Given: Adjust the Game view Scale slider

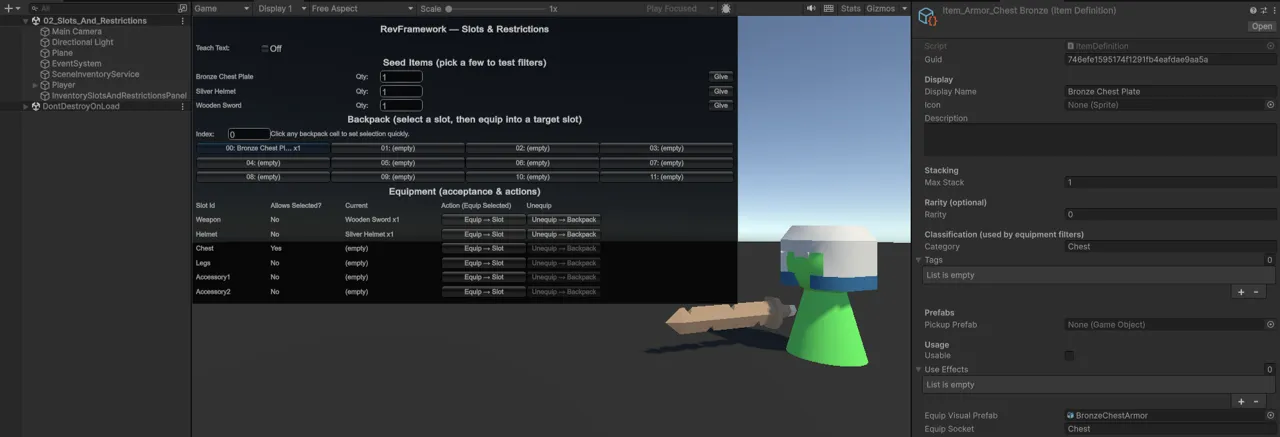Looking at the screenshot, I should click(x=496, y=8).
